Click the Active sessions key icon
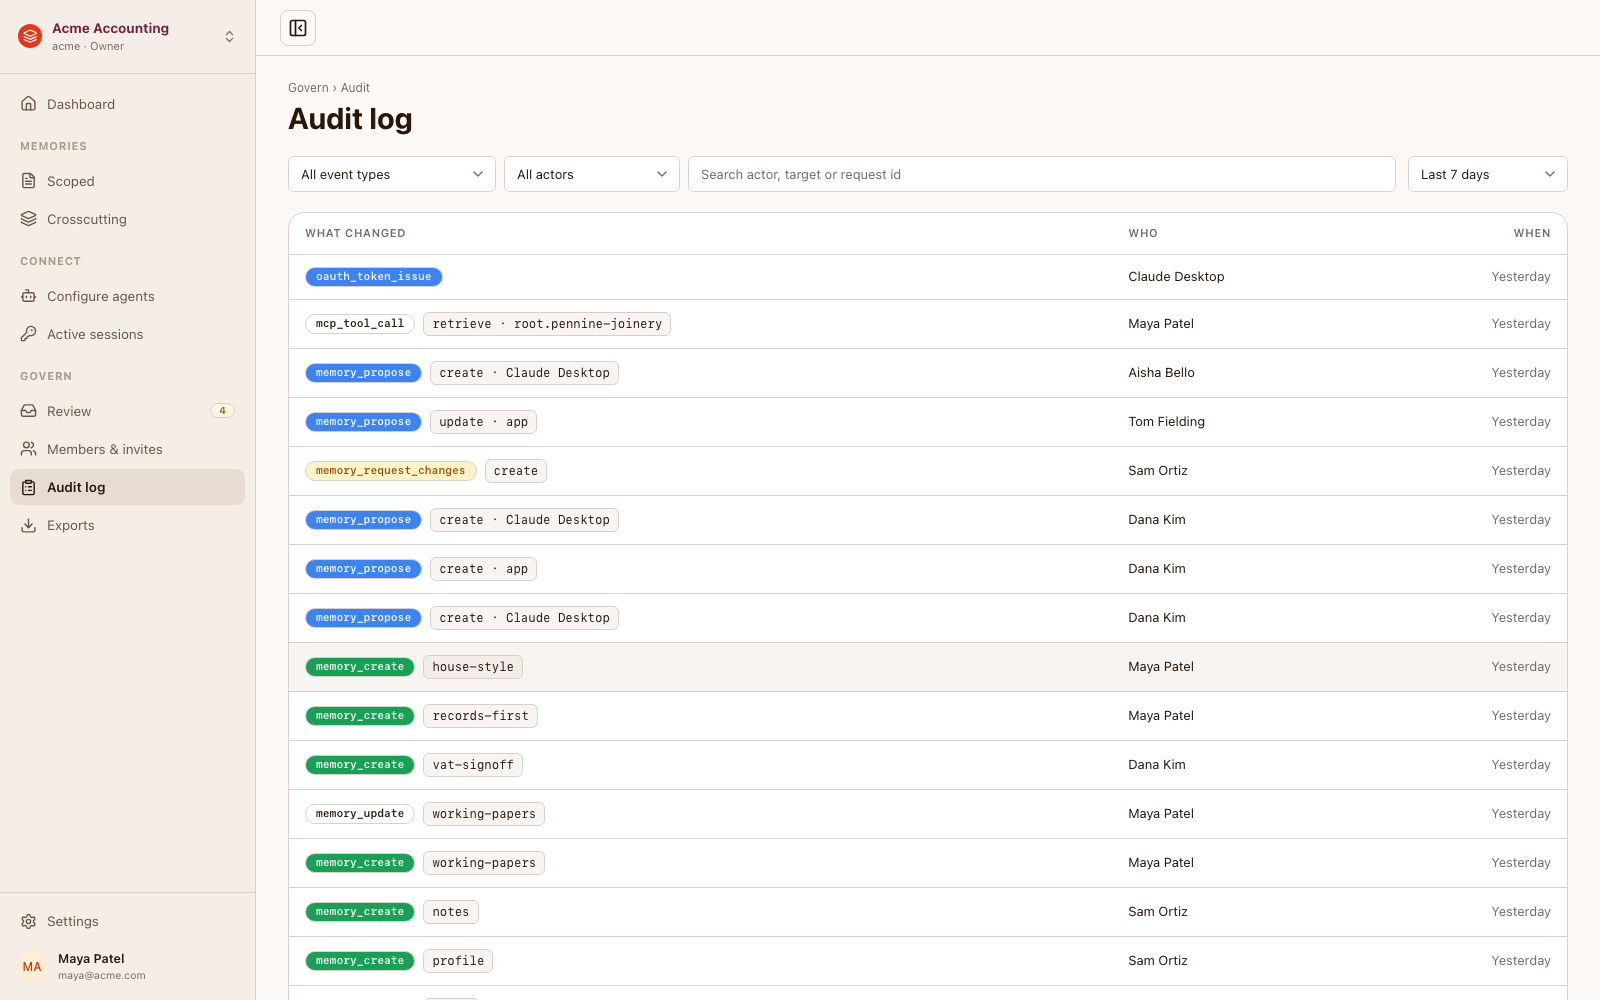Image resolution: width=1600 pixels, height=1000 pixels. pyautogui.click(x=29, y=334)
